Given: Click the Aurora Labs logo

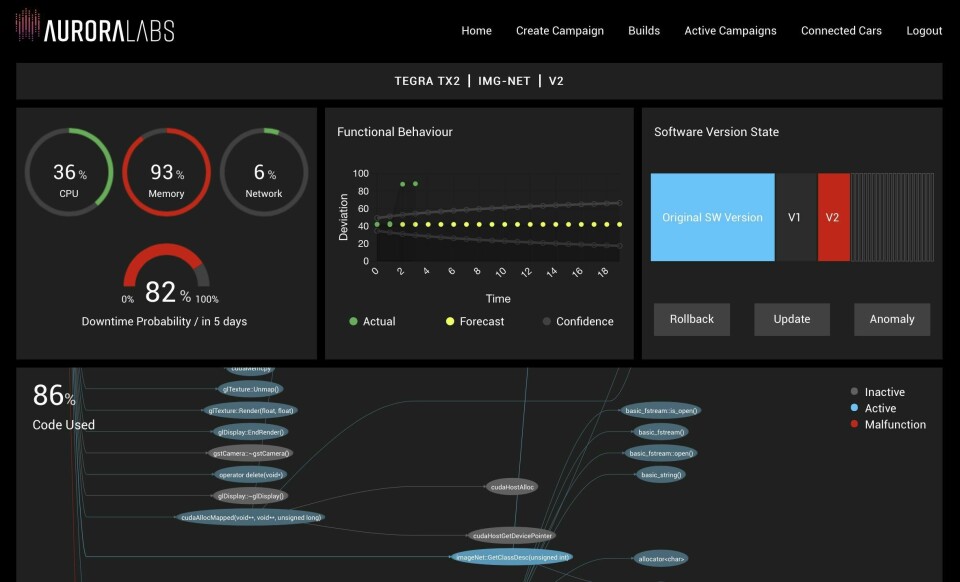Looking at the screenshot, I should pos(95,30).
